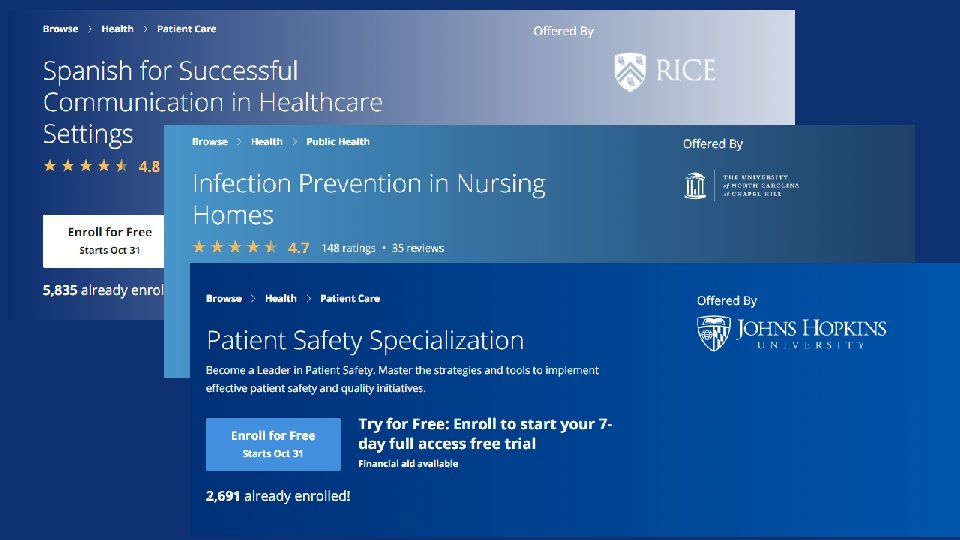Click Financial aid available link
Viewport: 960px width, 540px height.
tap(408, 464)
